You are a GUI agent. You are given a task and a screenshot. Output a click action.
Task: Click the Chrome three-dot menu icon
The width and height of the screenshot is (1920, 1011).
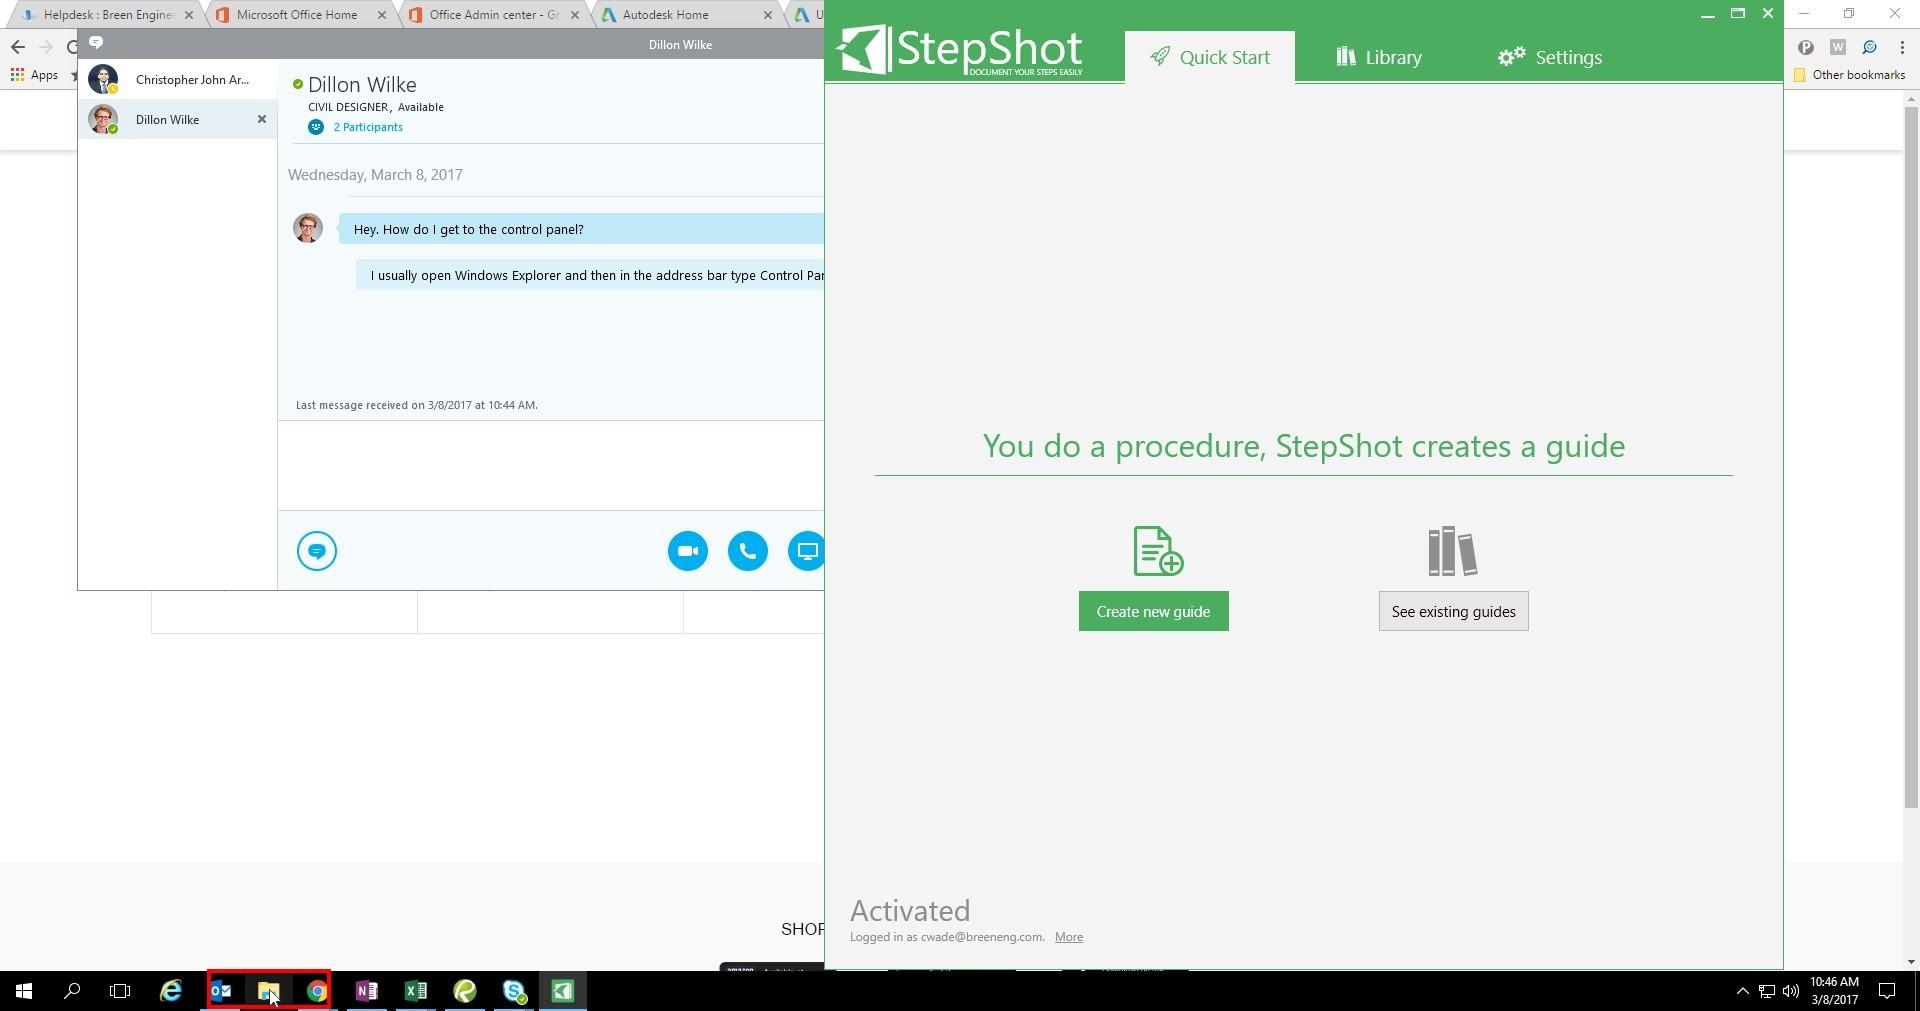click(1901, 47)
